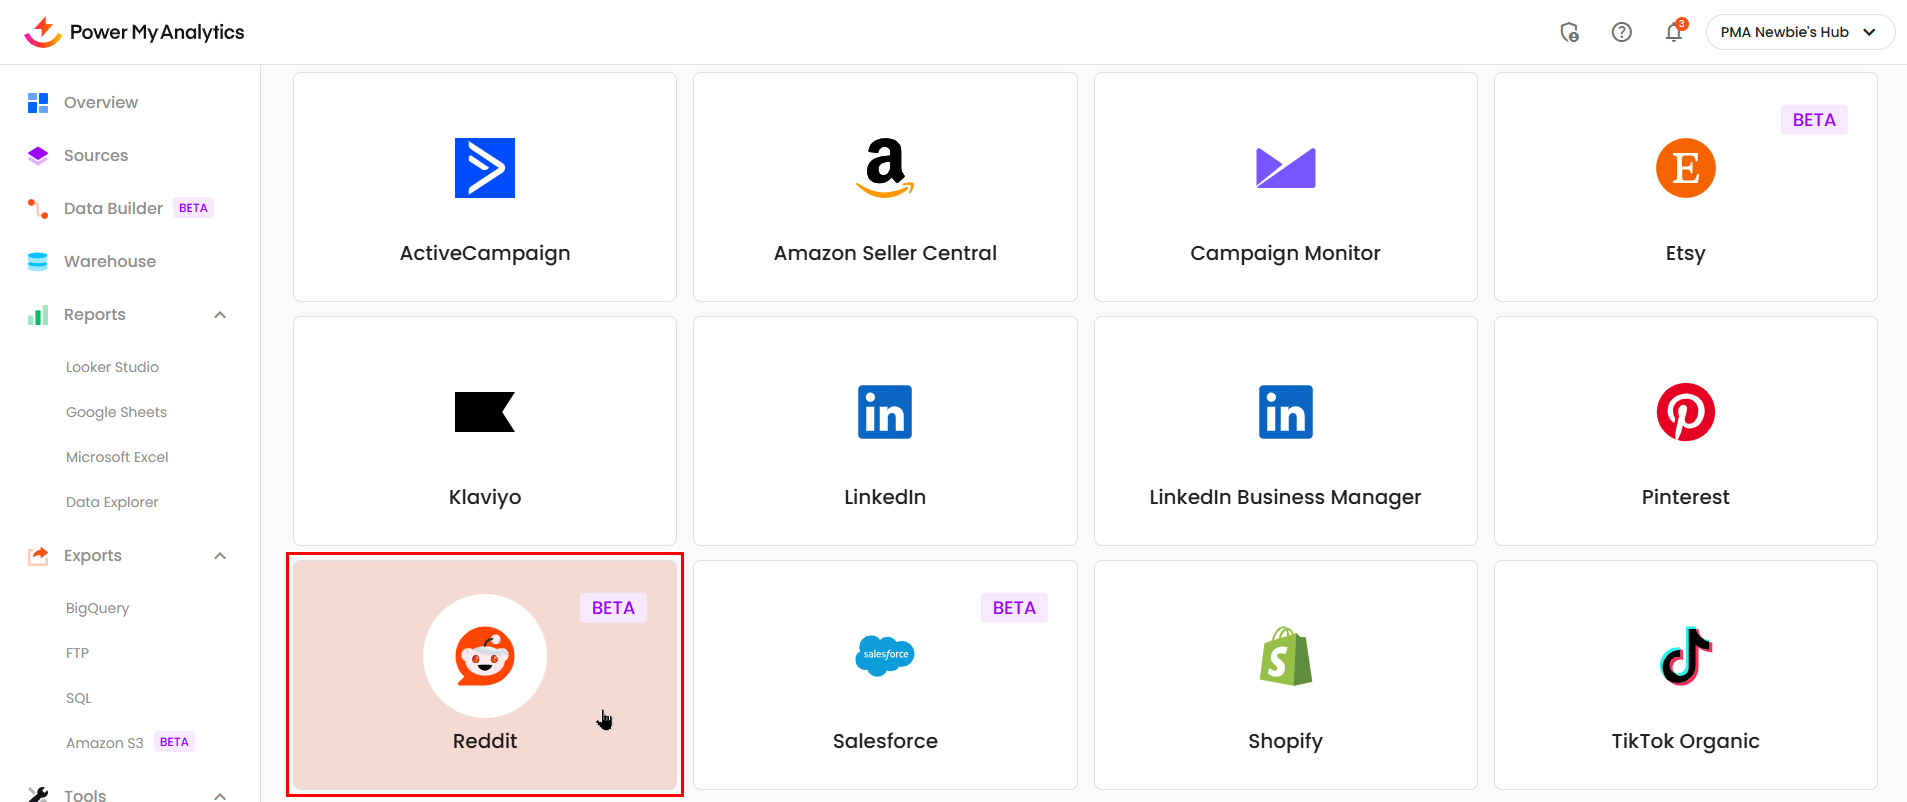Screen dimensions: 1907x802
Task: Click the shield status icon in header
Action: click(x=1569, y=32)
